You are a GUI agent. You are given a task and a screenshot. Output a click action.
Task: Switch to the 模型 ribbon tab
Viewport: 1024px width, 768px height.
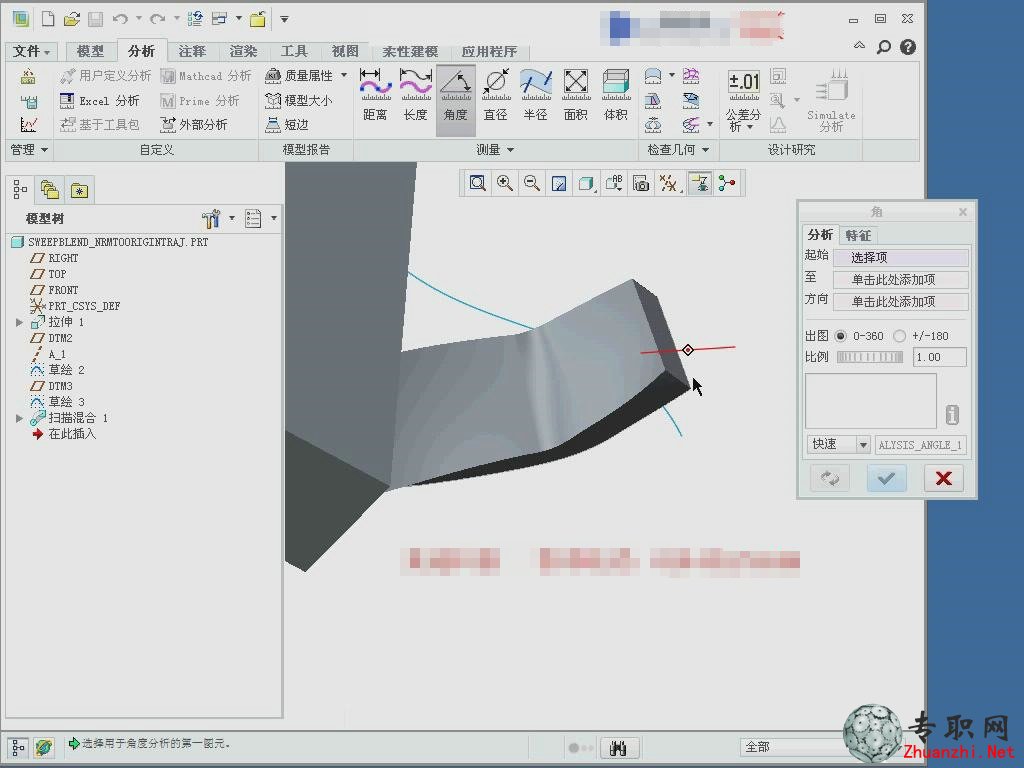click(89, 51)
